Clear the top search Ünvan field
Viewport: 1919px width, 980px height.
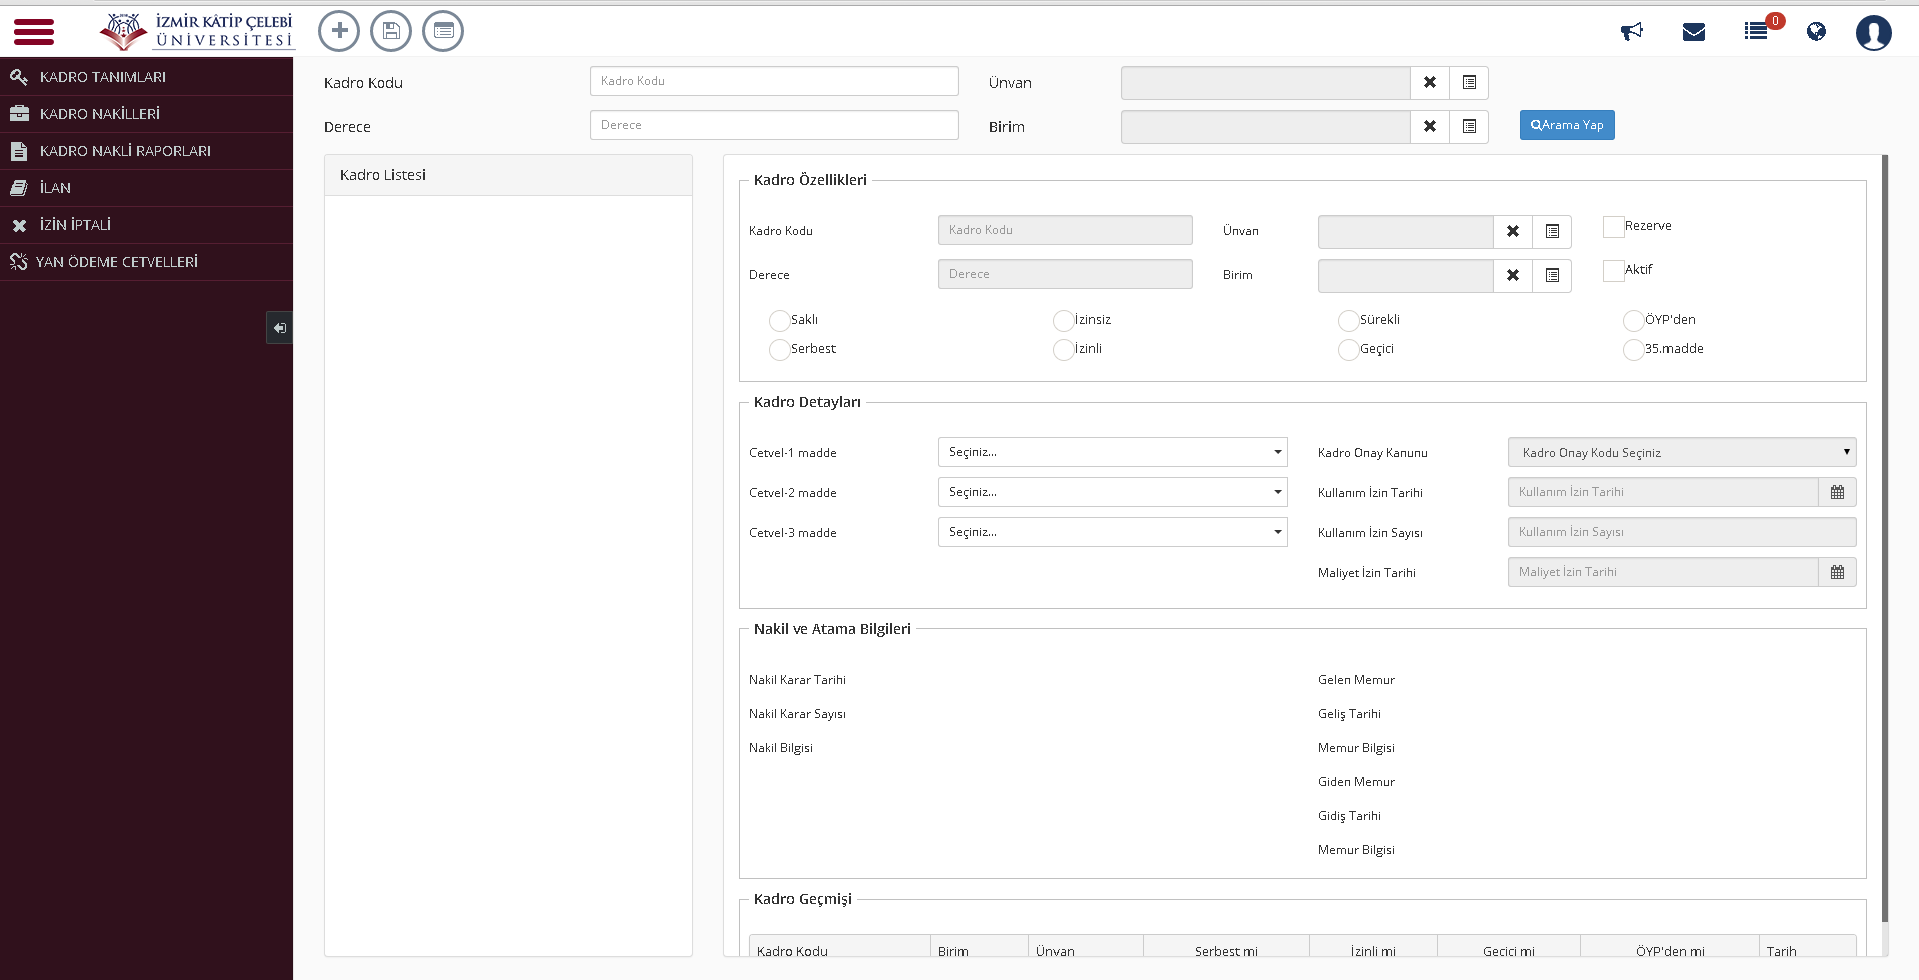[1430, 83]
